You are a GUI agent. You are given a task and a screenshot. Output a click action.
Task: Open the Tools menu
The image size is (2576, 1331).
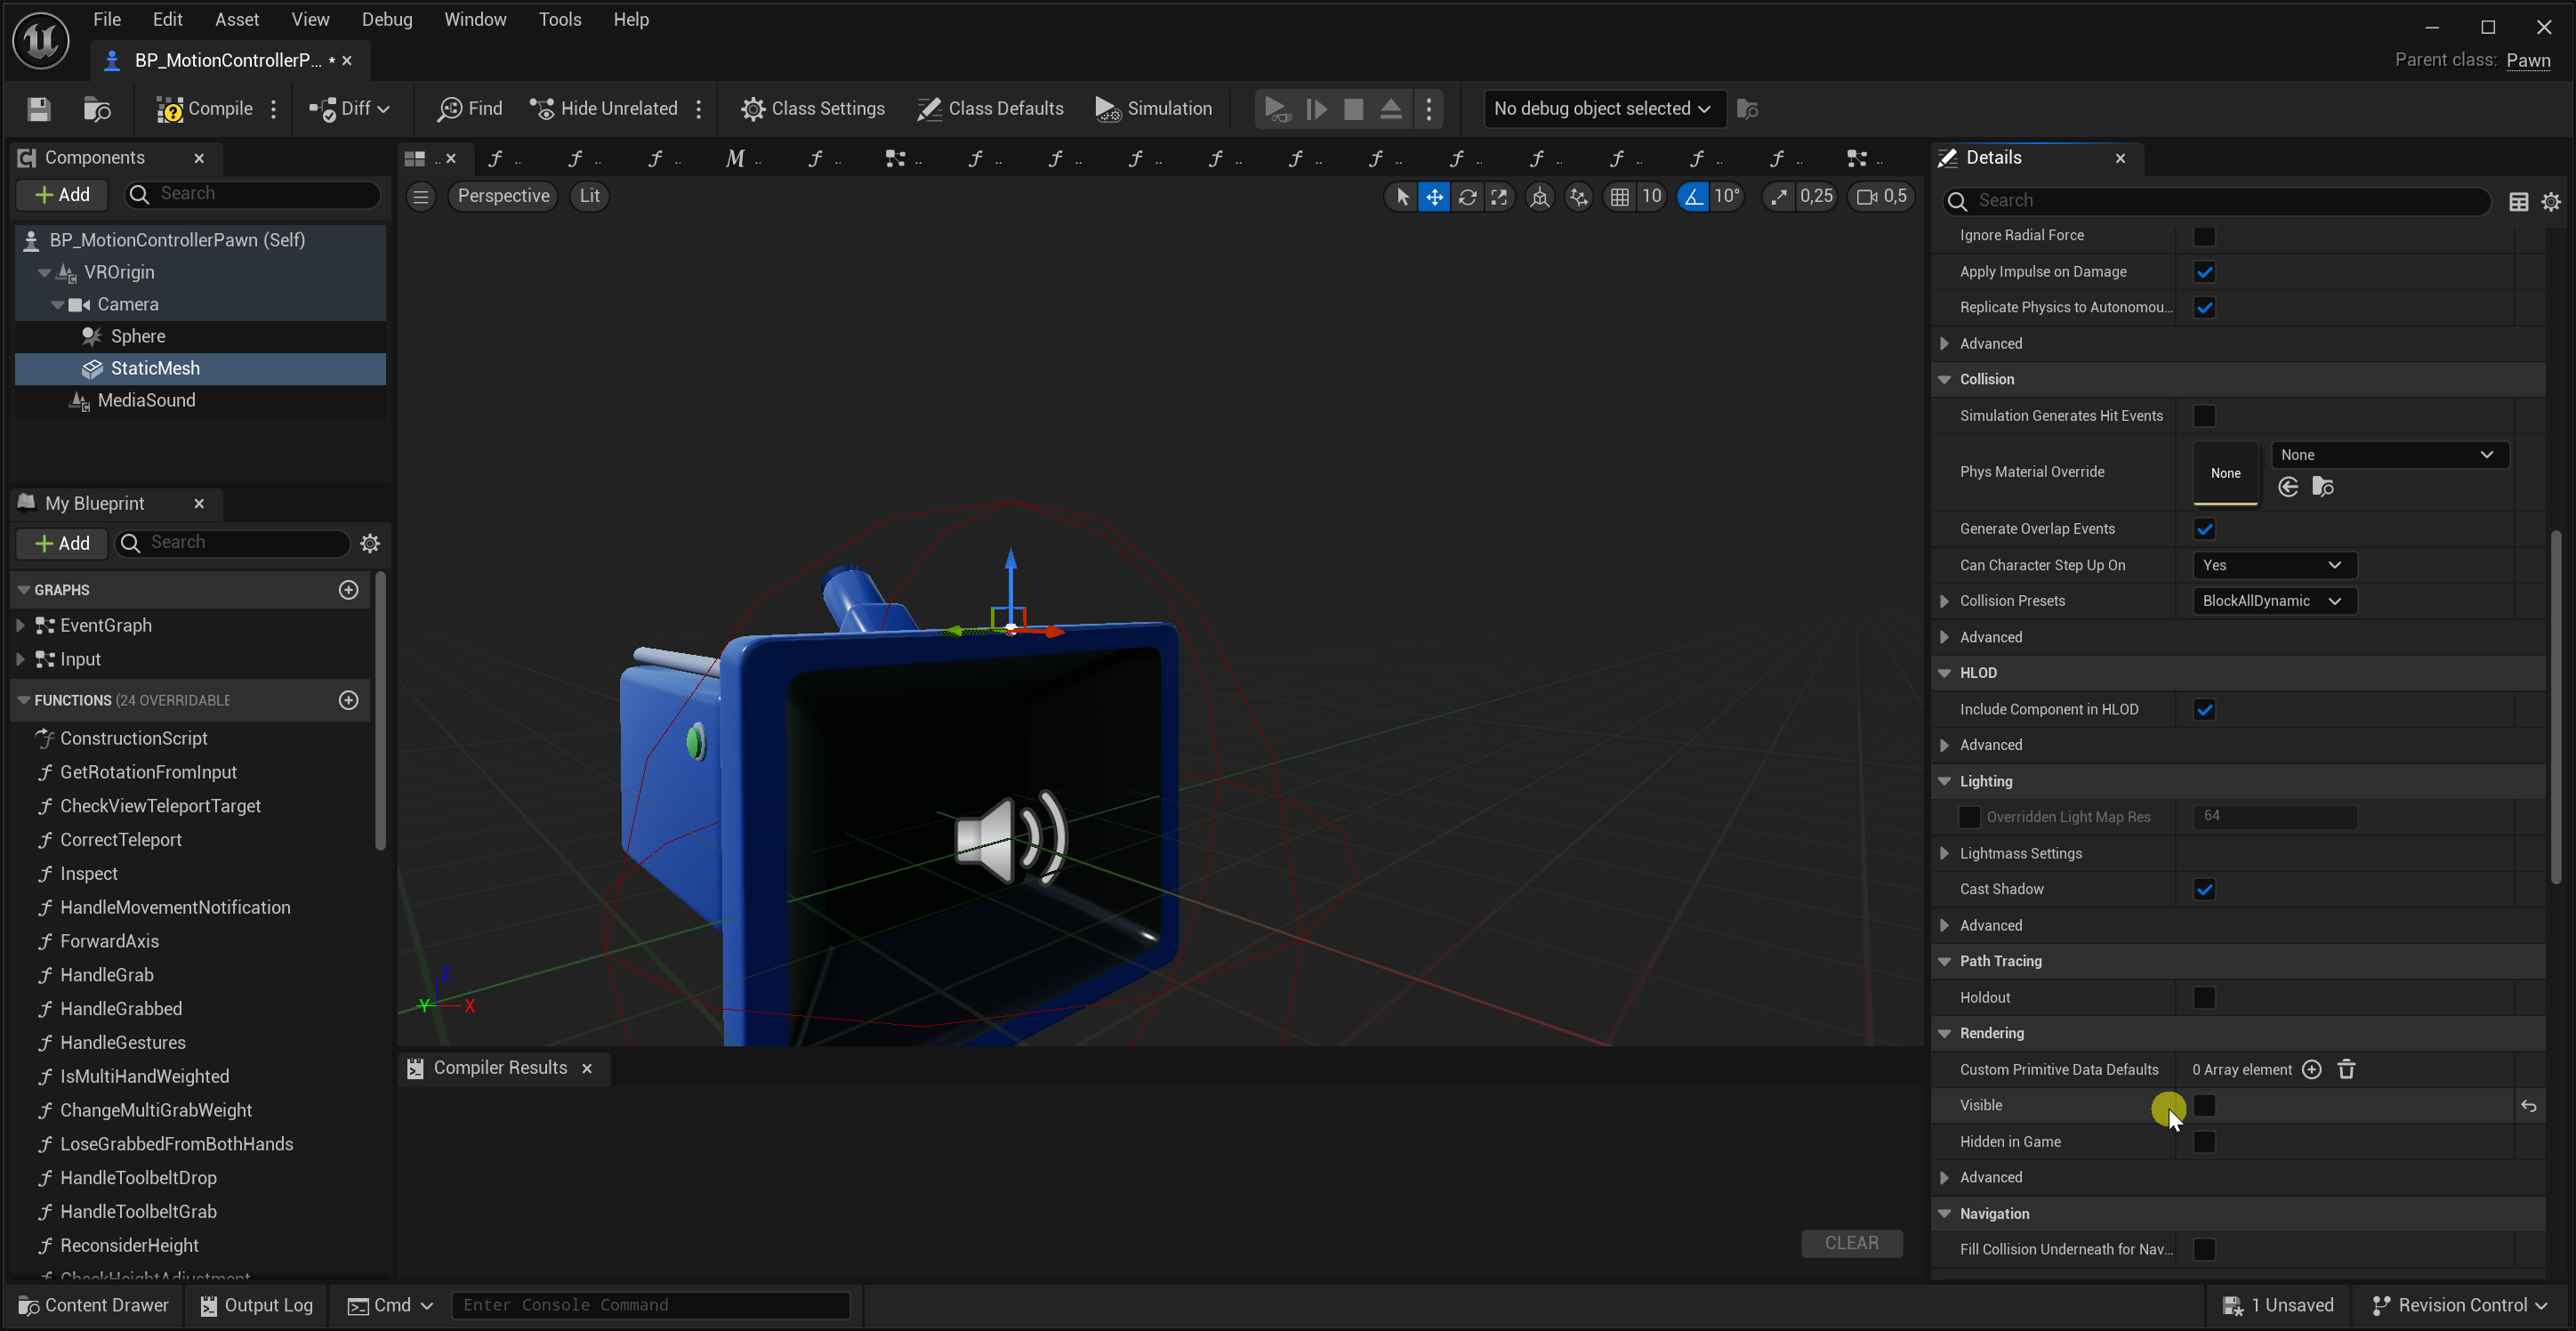pos(559,19)
